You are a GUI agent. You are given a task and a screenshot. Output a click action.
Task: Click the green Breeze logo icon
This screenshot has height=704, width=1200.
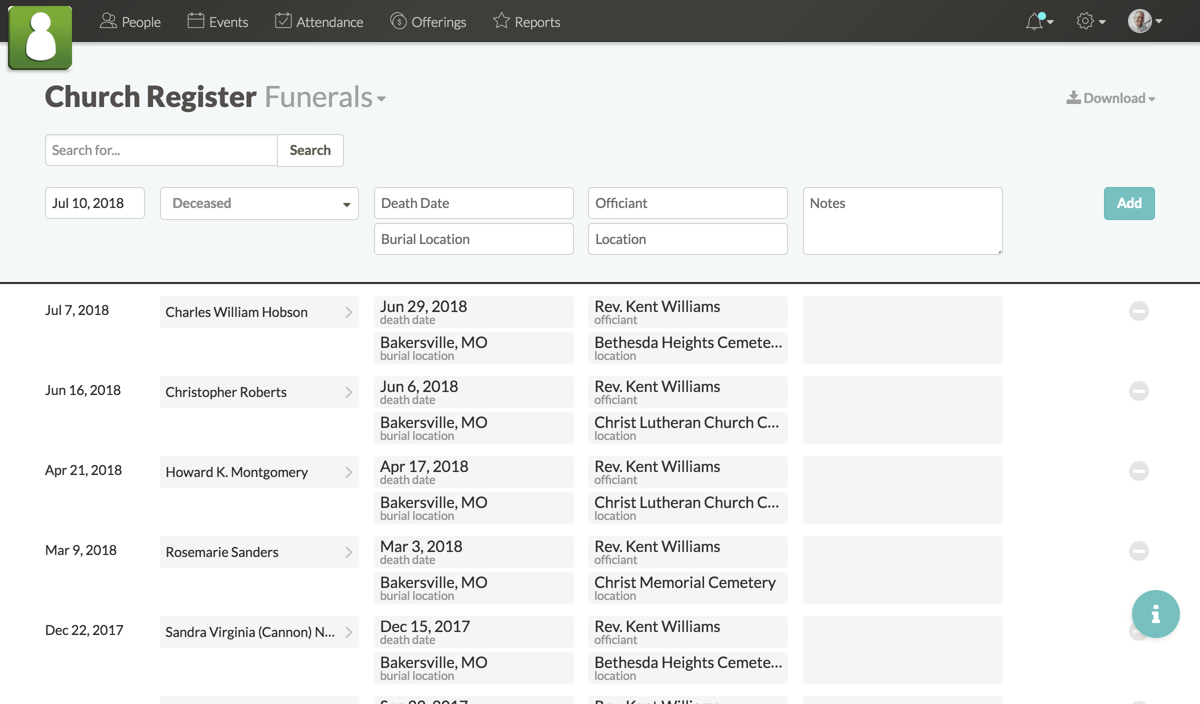coord(40,37)
